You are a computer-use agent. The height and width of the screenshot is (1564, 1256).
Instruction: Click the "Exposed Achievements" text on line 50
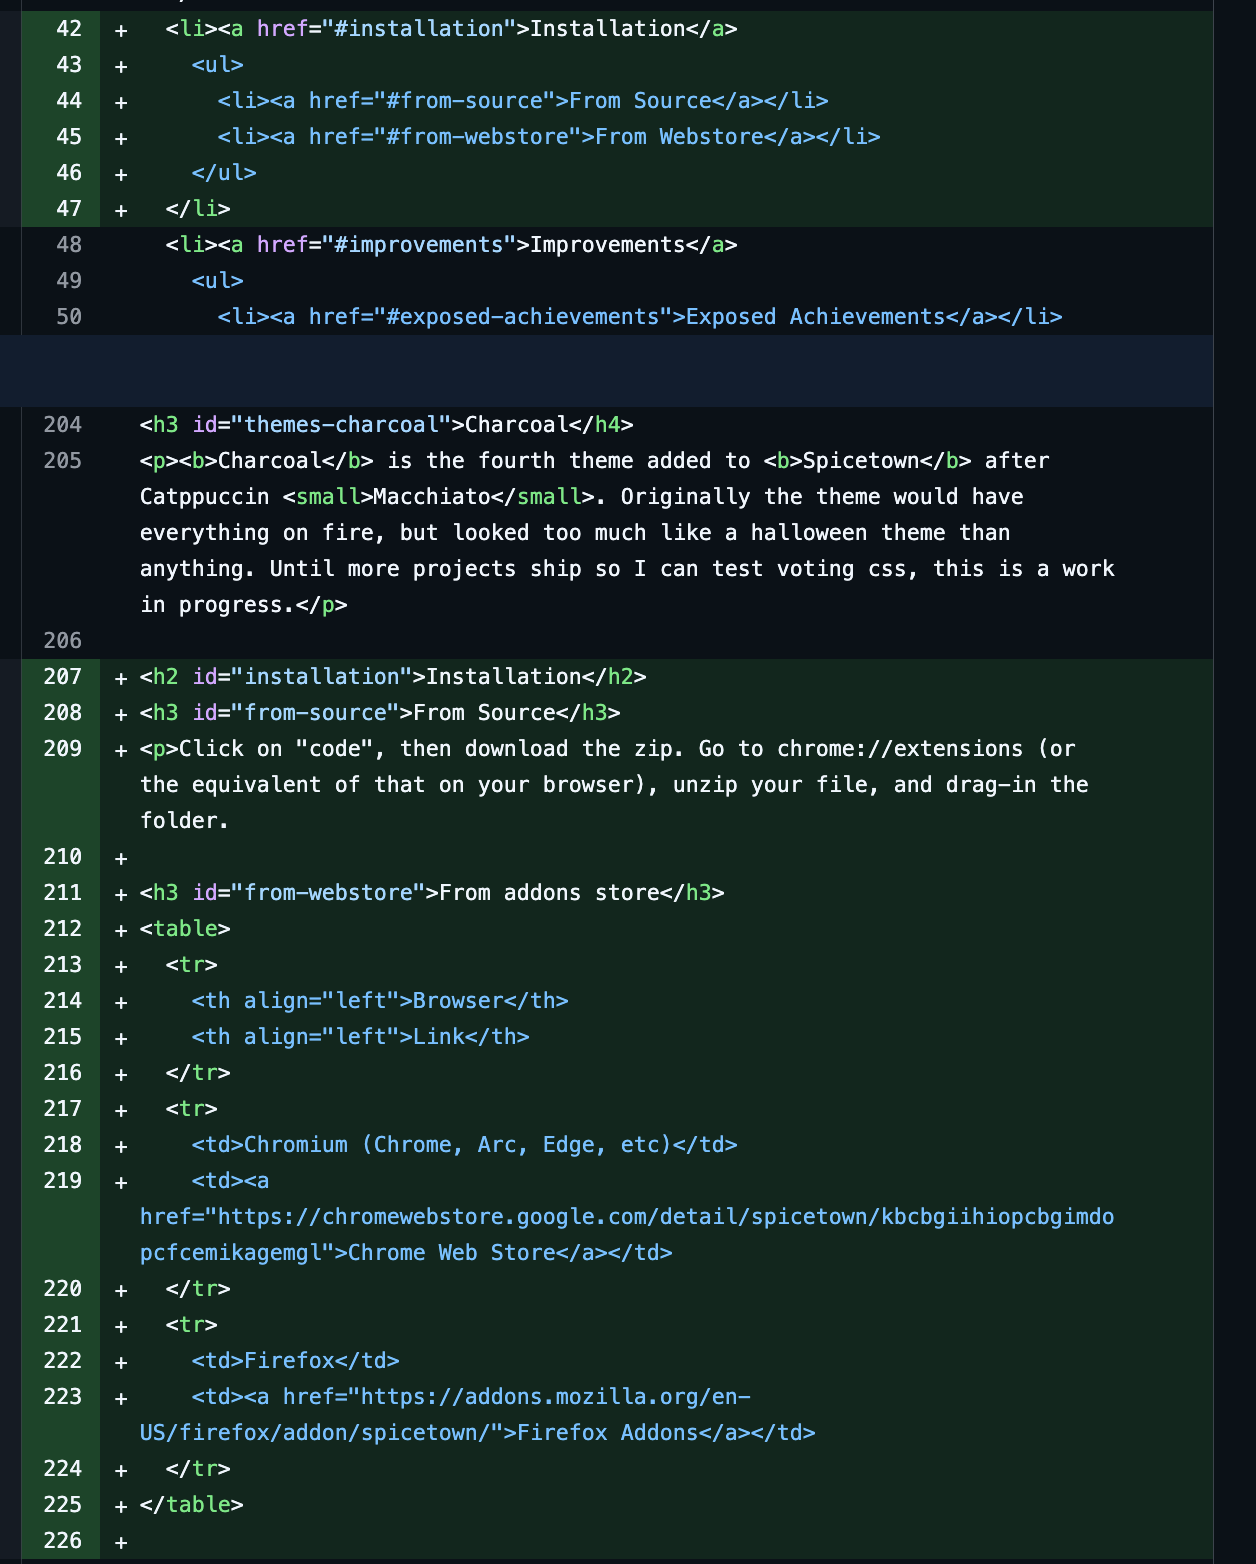pyautogui.click(x=815, y=317)
